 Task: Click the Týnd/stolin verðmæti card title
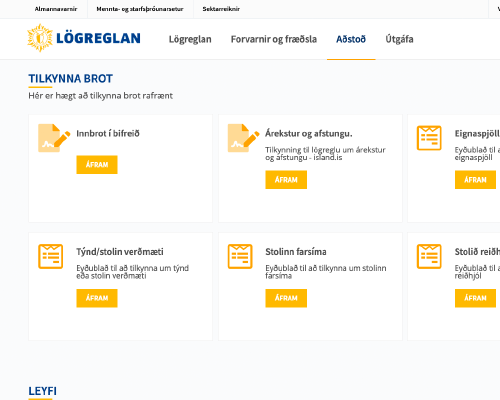click(x=120, y=252)
